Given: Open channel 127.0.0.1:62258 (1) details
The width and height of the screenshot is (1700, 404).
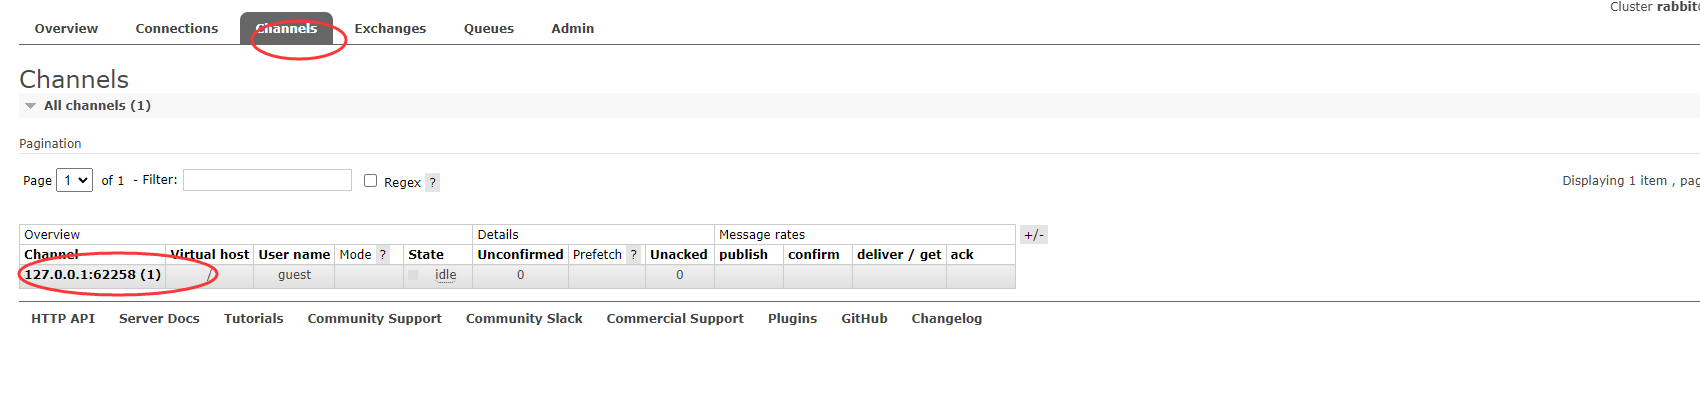Looking at the screenshot, I should point(93,275).
